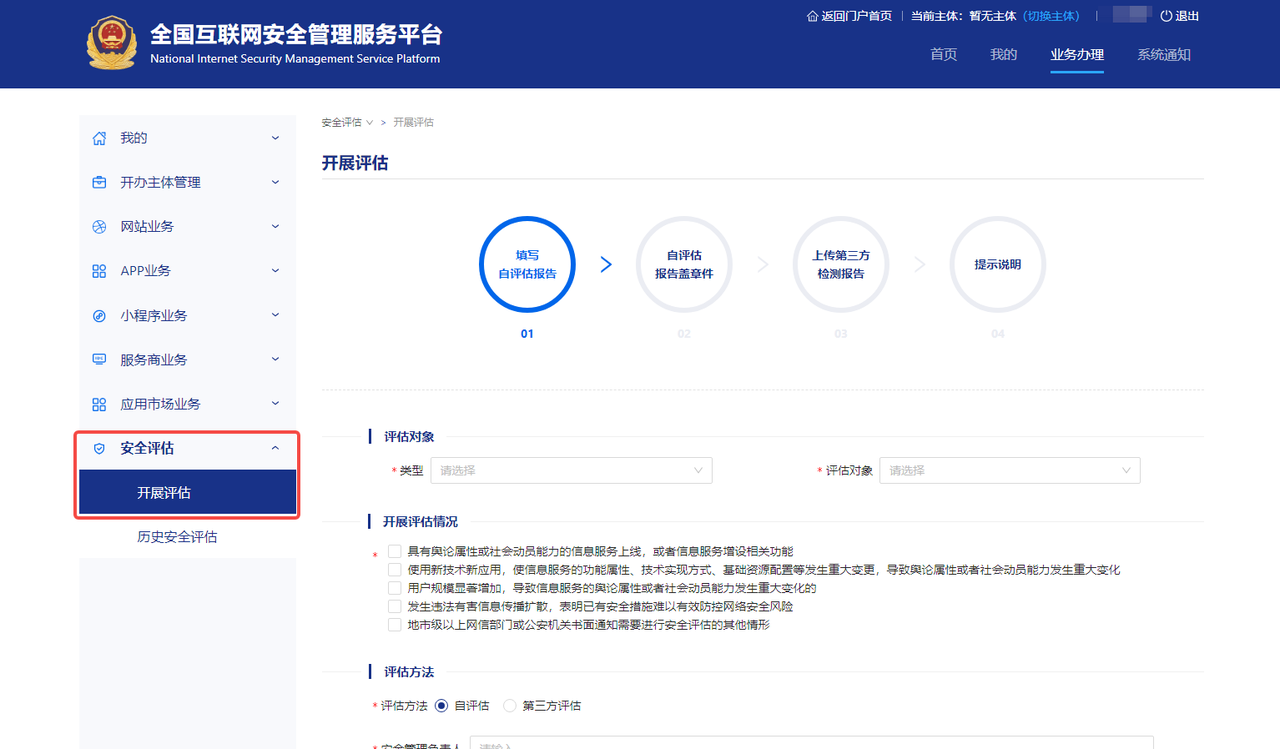
Task: Expand the APP业务 sidebar section
Action: pos(275,271)
